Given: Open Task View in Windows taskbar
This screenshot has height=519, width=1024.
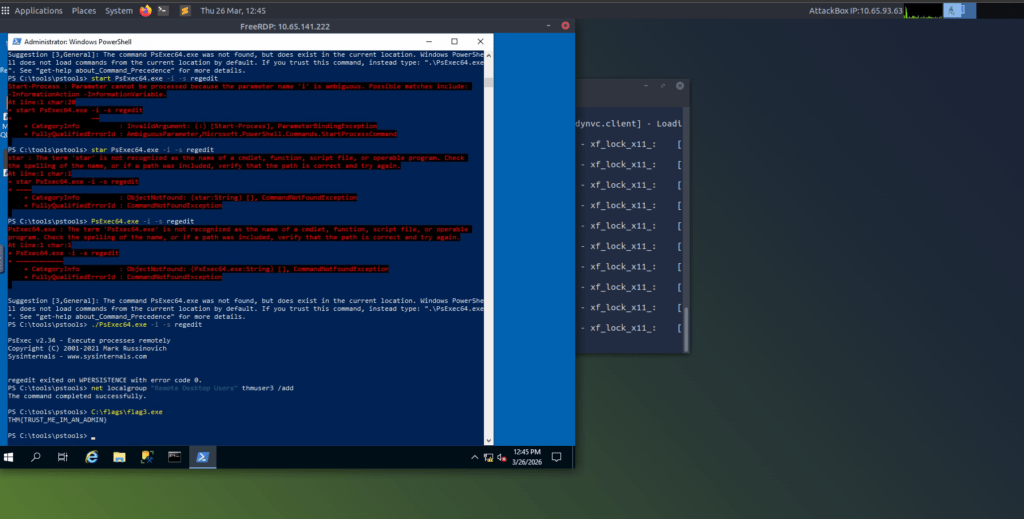Looking at the screenshot, I should [x=63, y=458].
